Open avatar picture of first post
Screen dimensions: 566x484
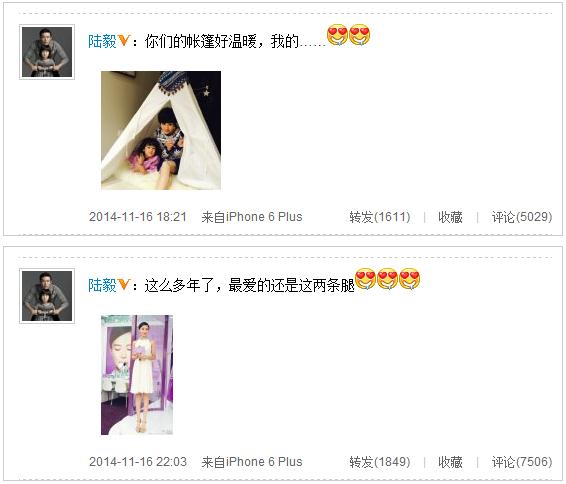point(47,52)
